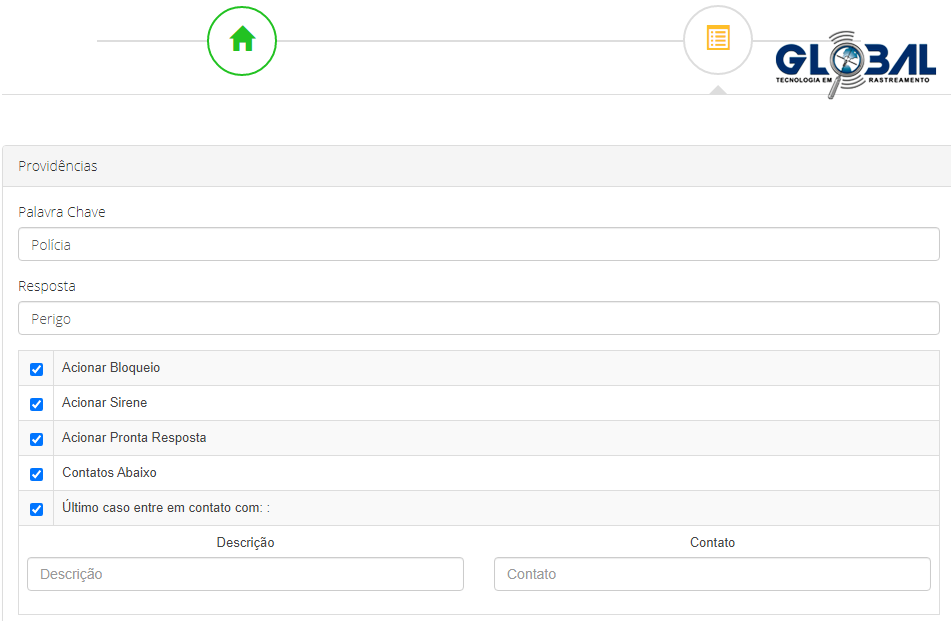The width and height of the screenshot is (951, 621).
Task: Click the 'Acionar Pronta Resposta' row text
Action: pyautogui.click(x=134, y=438)
